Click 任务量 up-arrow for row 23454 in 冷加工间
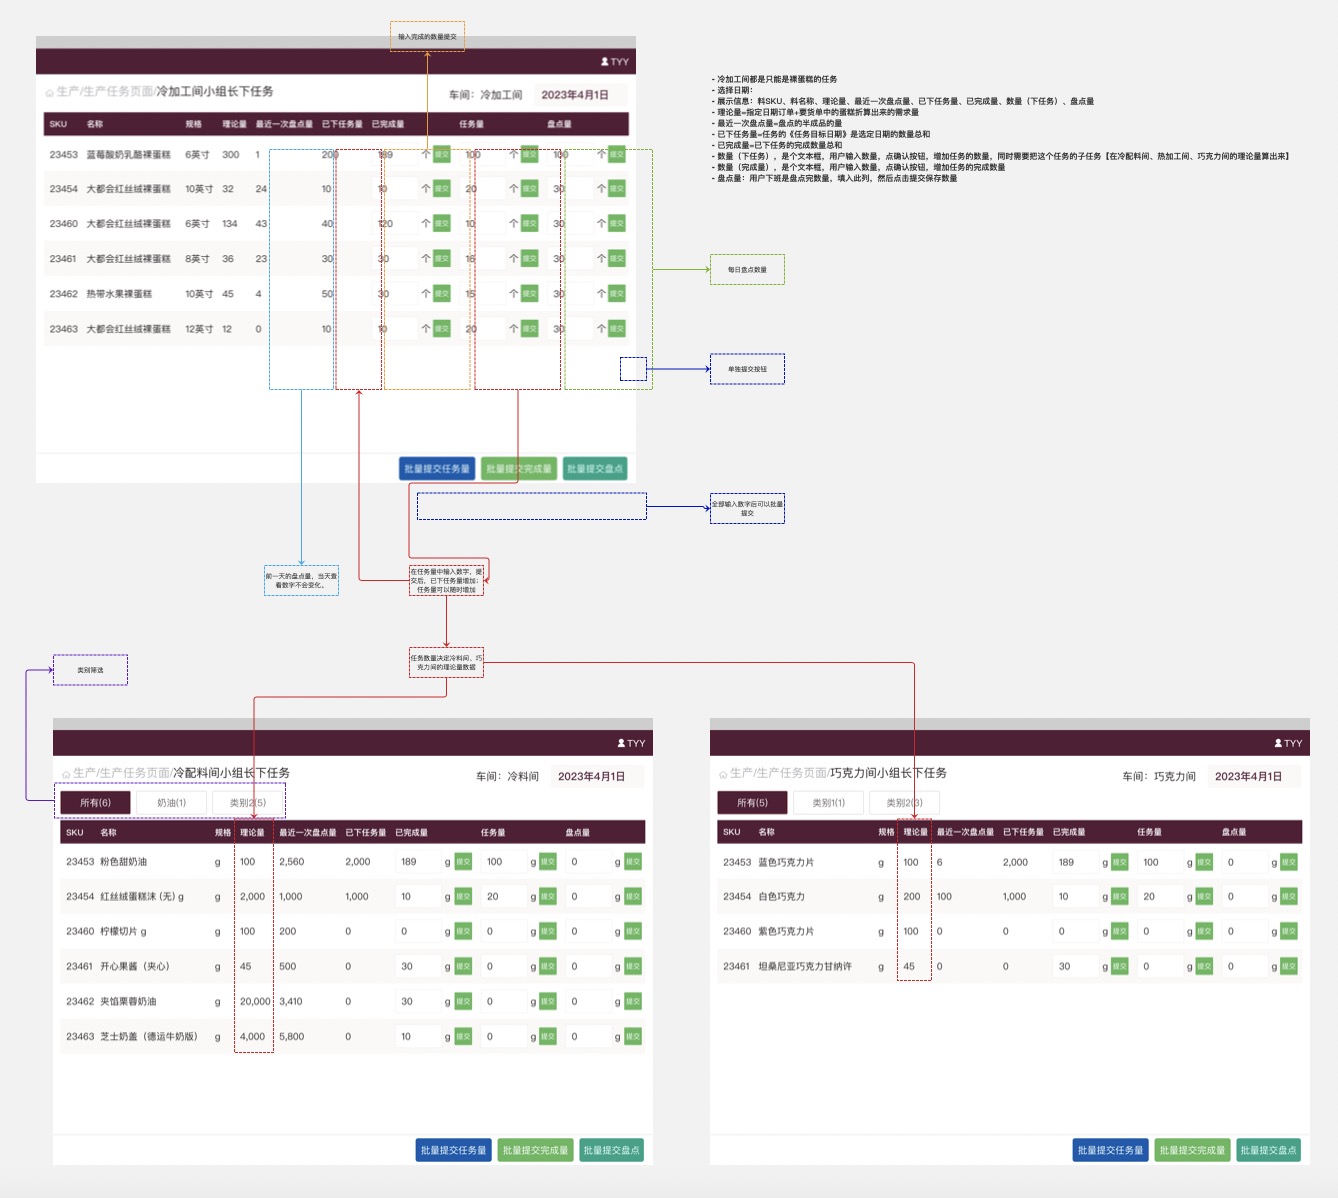1338x1198 pixels. coord(514,188)
